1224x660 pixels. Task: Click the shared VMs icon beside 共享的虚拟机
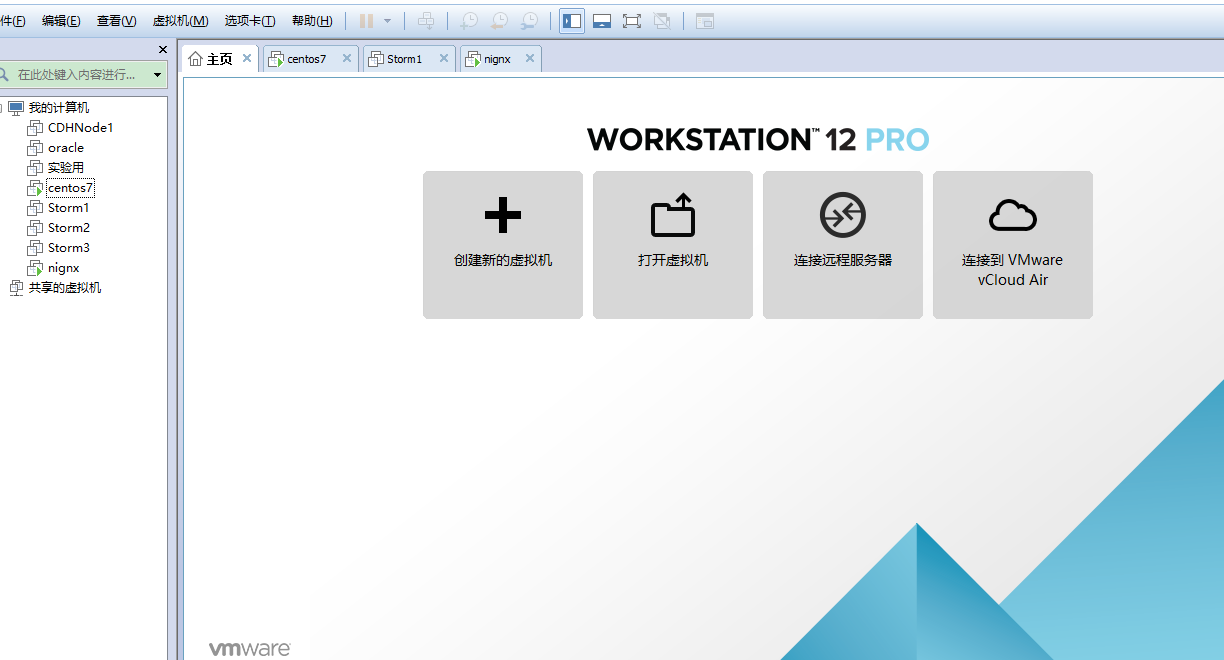point(16,288)
